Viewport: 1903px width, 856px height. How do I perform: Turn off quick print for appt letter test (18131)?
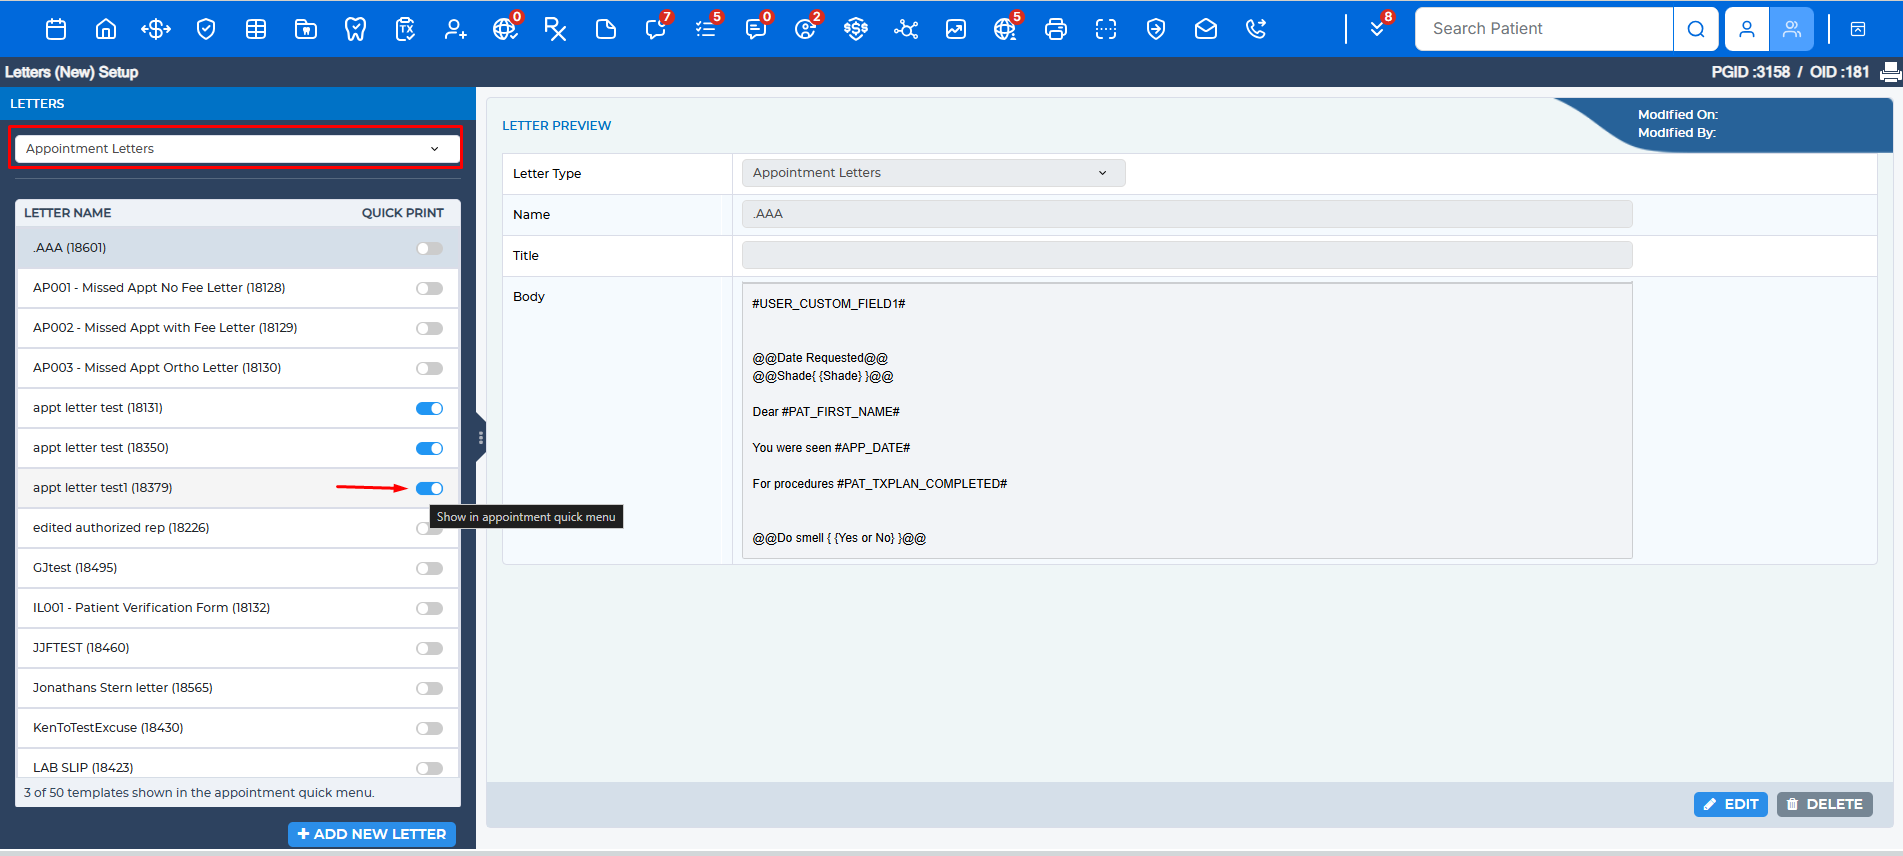coord(429,408)
